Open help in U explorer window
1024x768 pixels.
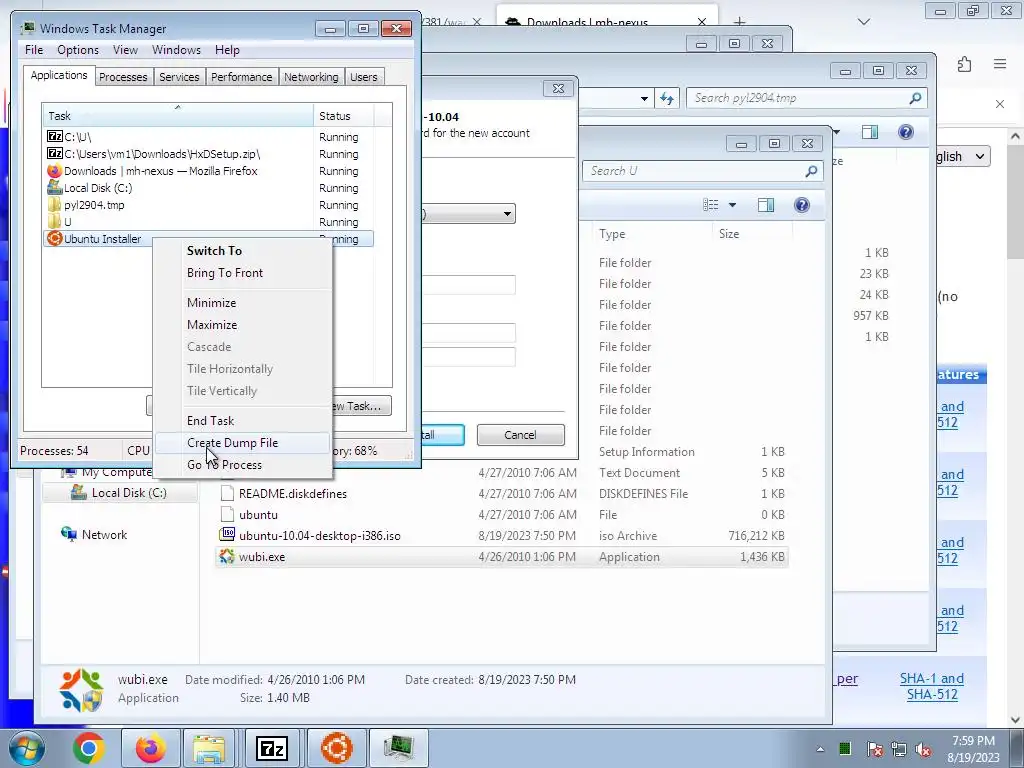pos(802,205)
